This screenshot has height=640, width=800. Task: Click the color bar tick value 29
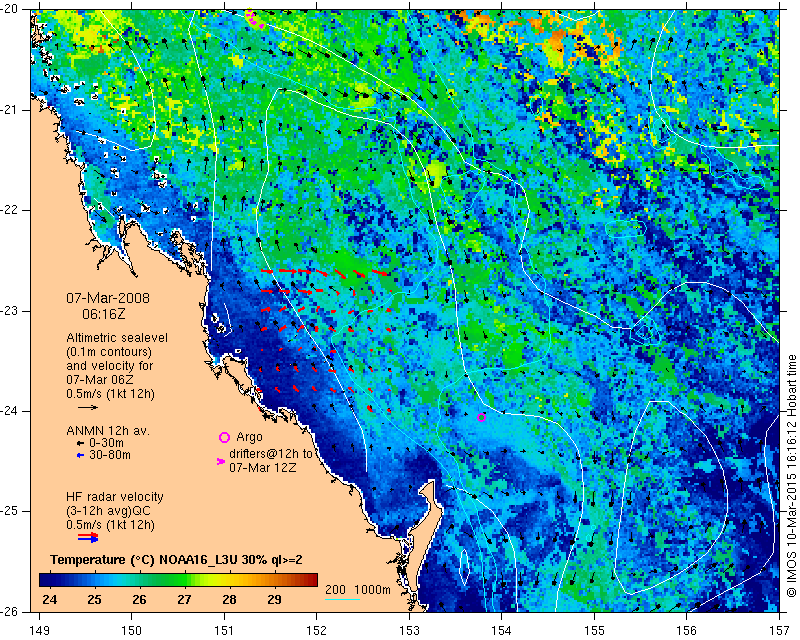(274, 599)
